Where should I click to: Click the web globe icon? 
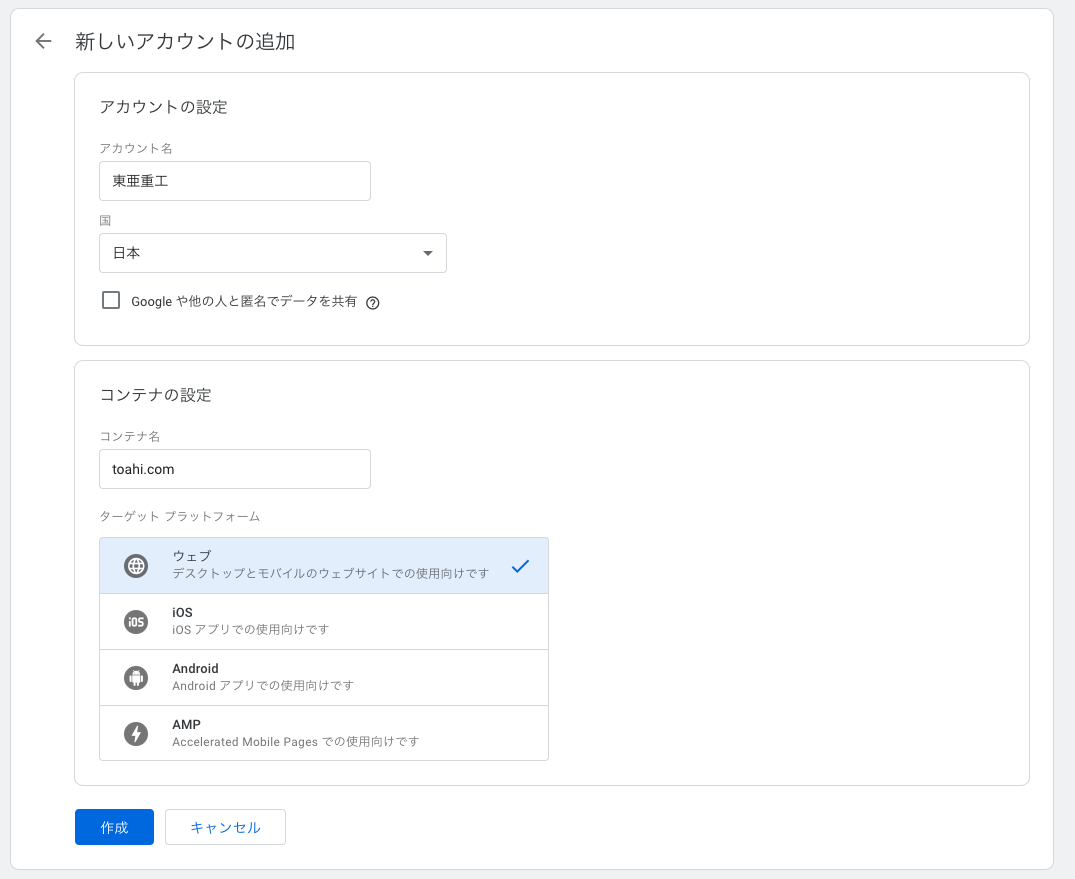(135, 565)
